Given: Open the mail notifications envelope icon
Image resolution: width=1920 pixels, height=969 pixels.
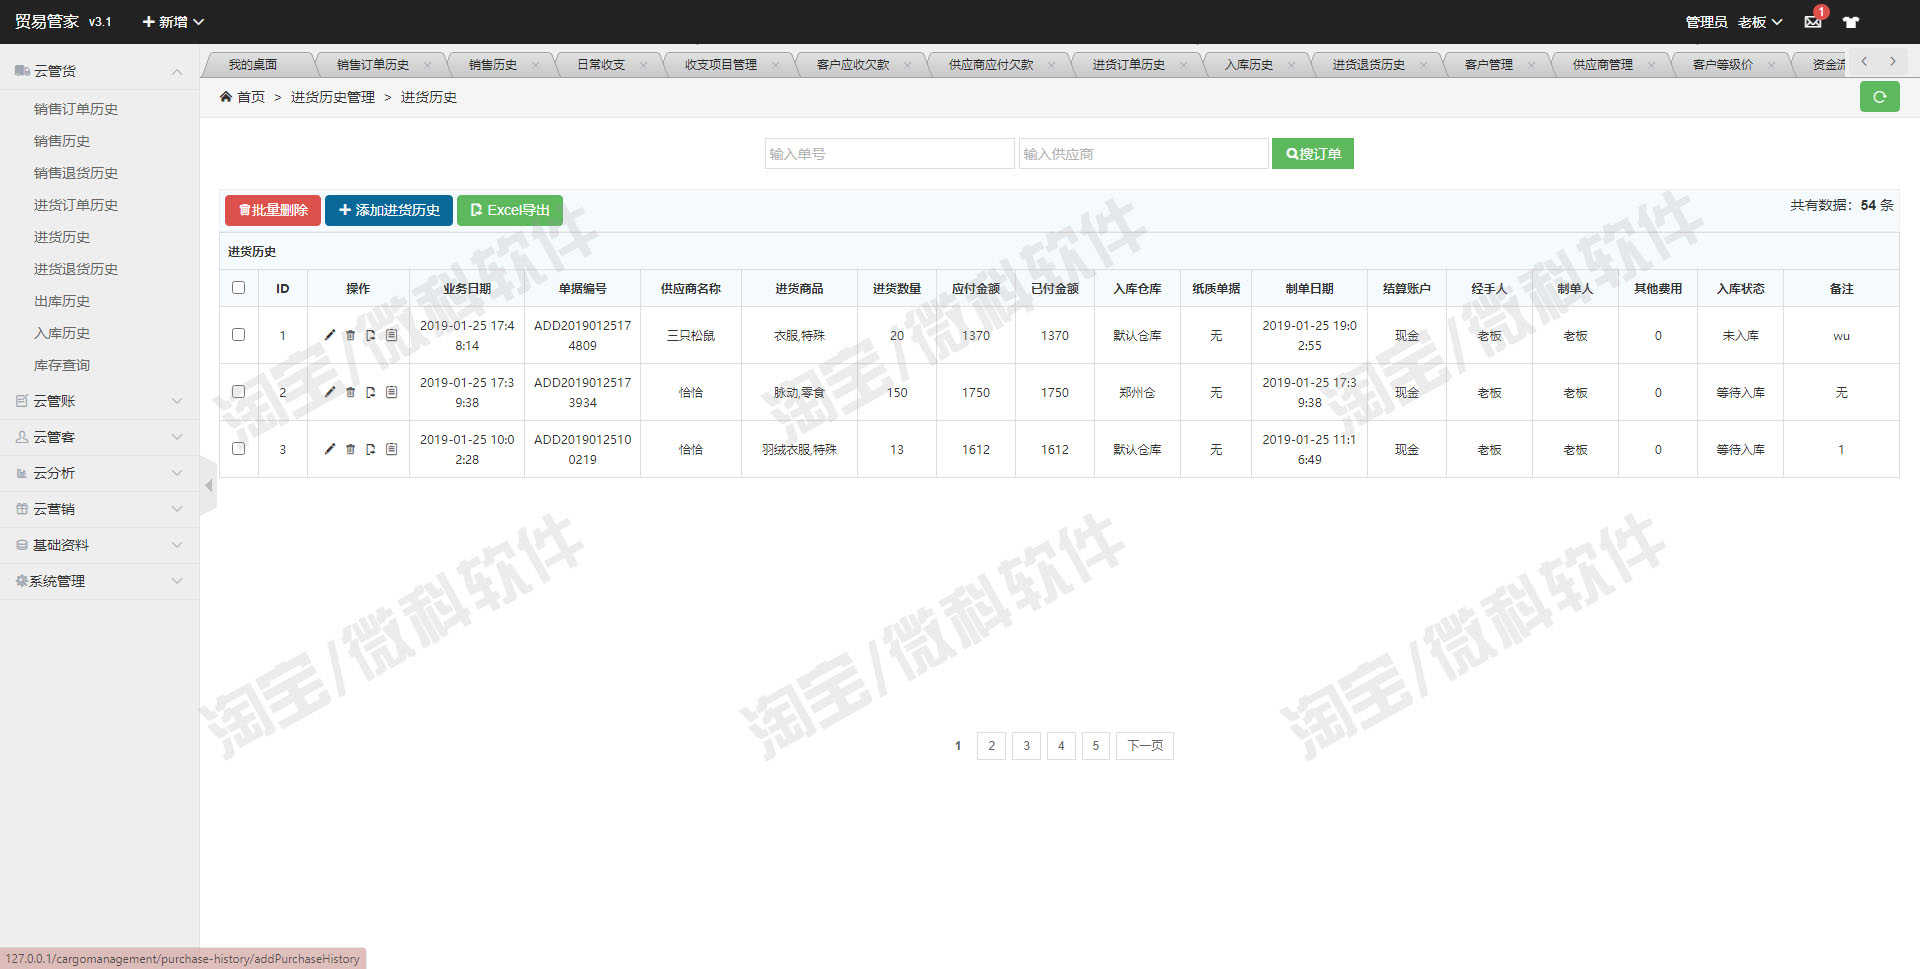Looking at the screenshot, I should 1813,21.
